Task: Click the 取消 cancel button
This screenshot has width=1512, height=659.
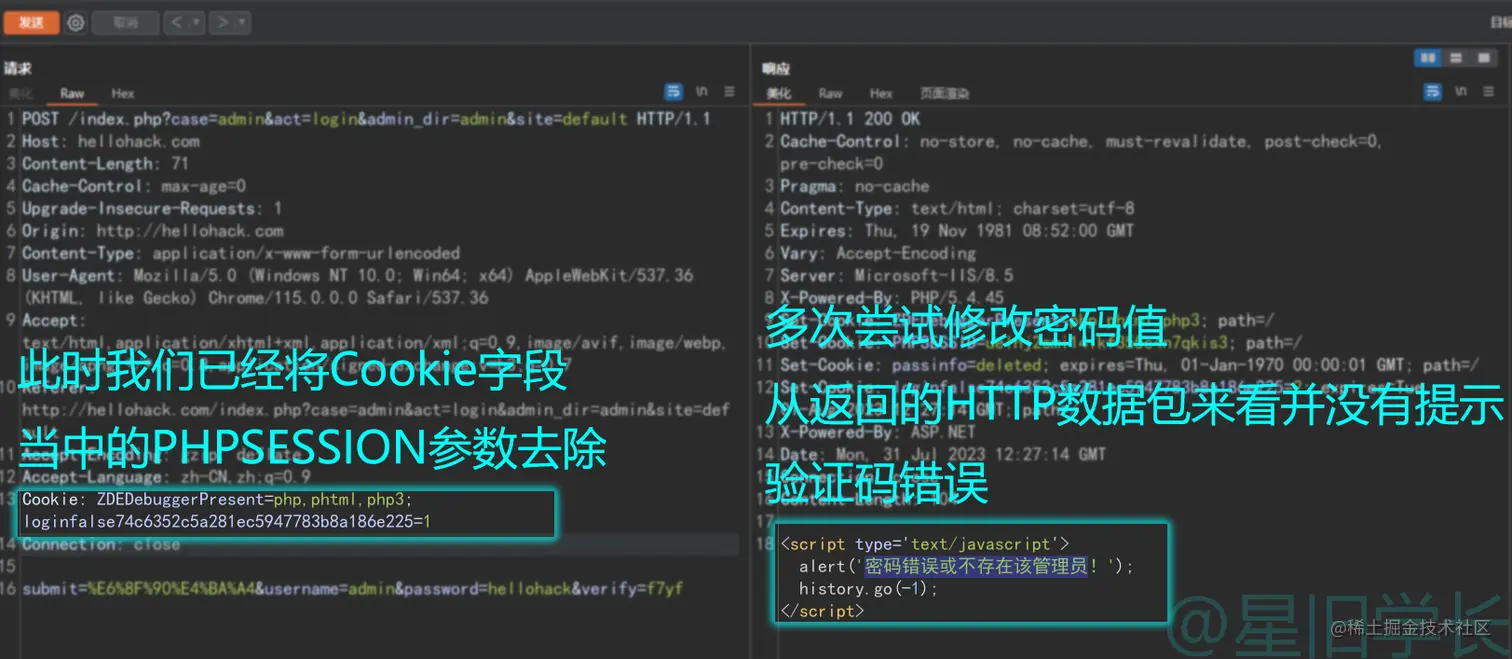Action: tap(125, 22)
